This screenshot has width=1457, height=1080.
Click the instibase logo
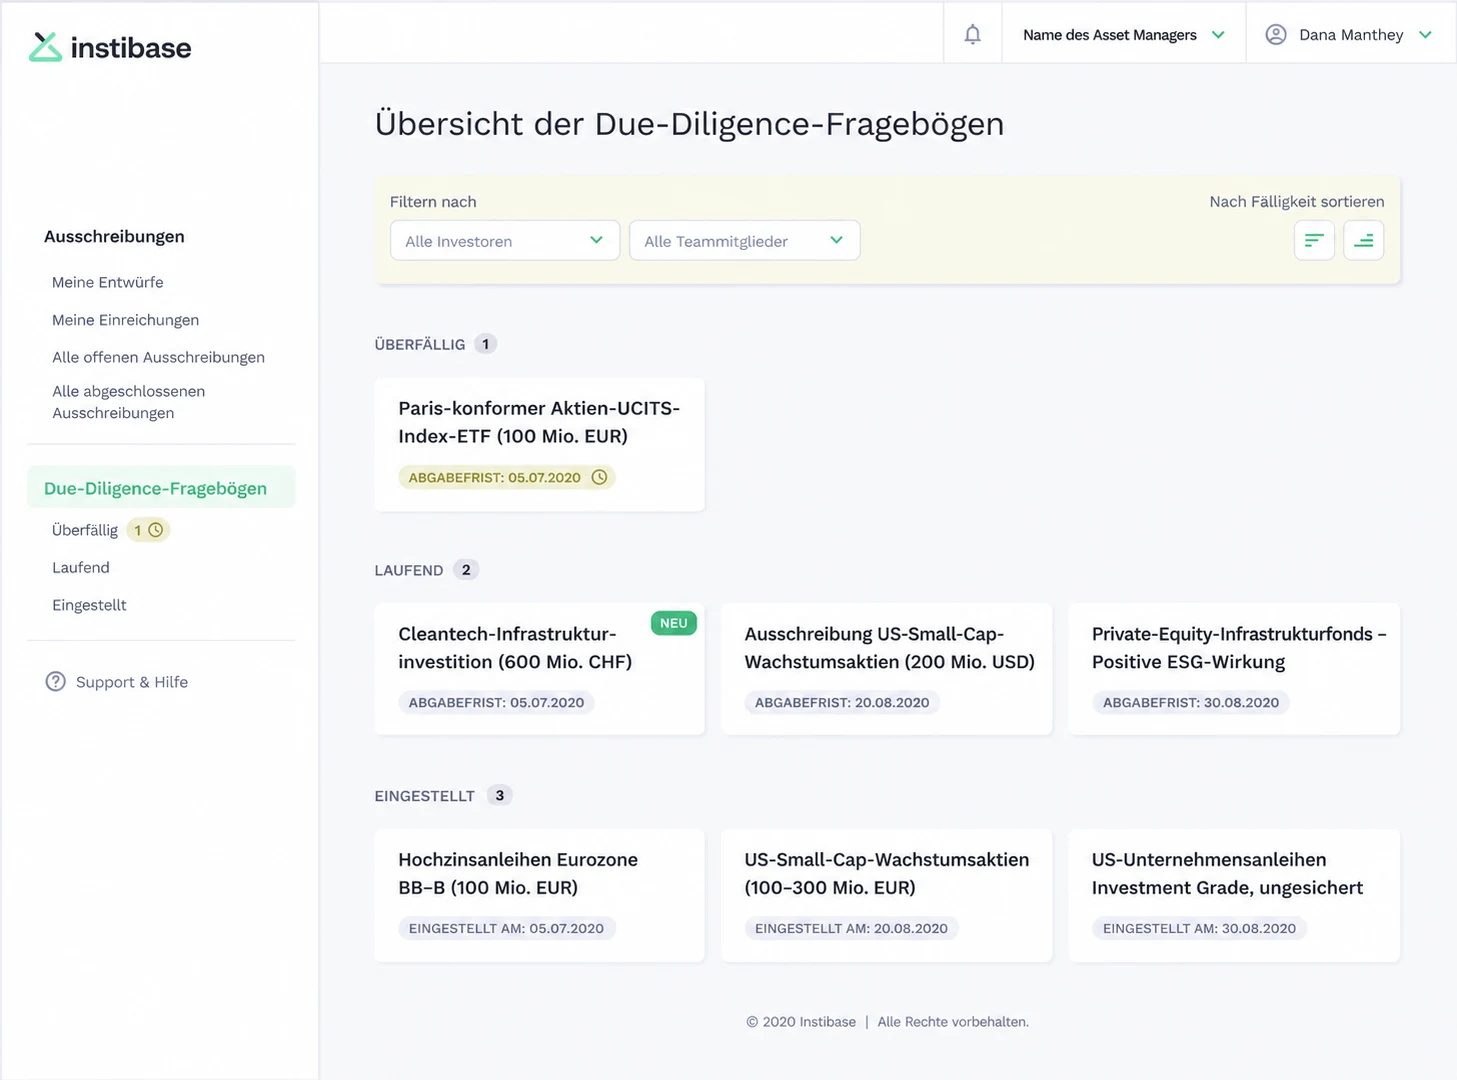coord(110,47)
